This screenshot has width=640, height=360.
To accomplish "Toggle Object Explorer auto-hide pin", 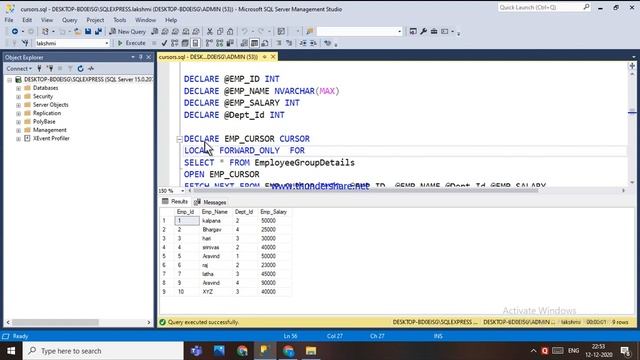I will pos(141,57).
